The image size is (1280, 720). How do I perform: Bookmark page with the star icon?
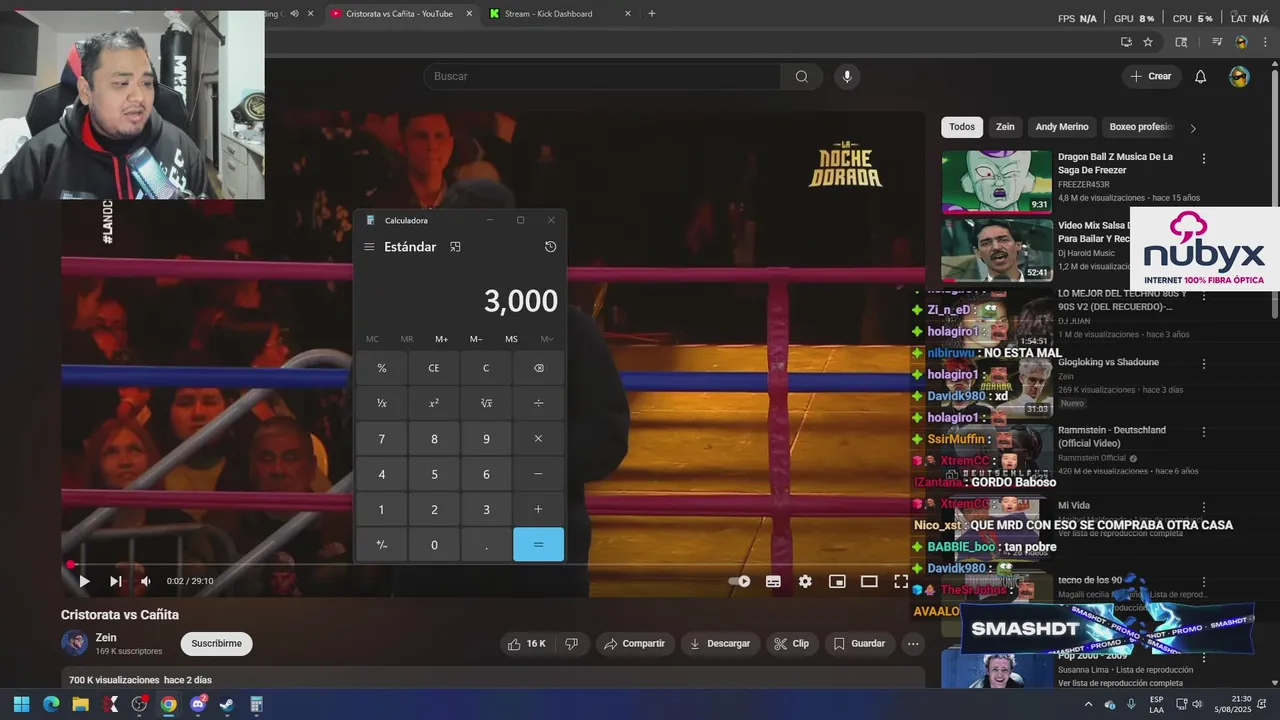tap(1148, 42)
